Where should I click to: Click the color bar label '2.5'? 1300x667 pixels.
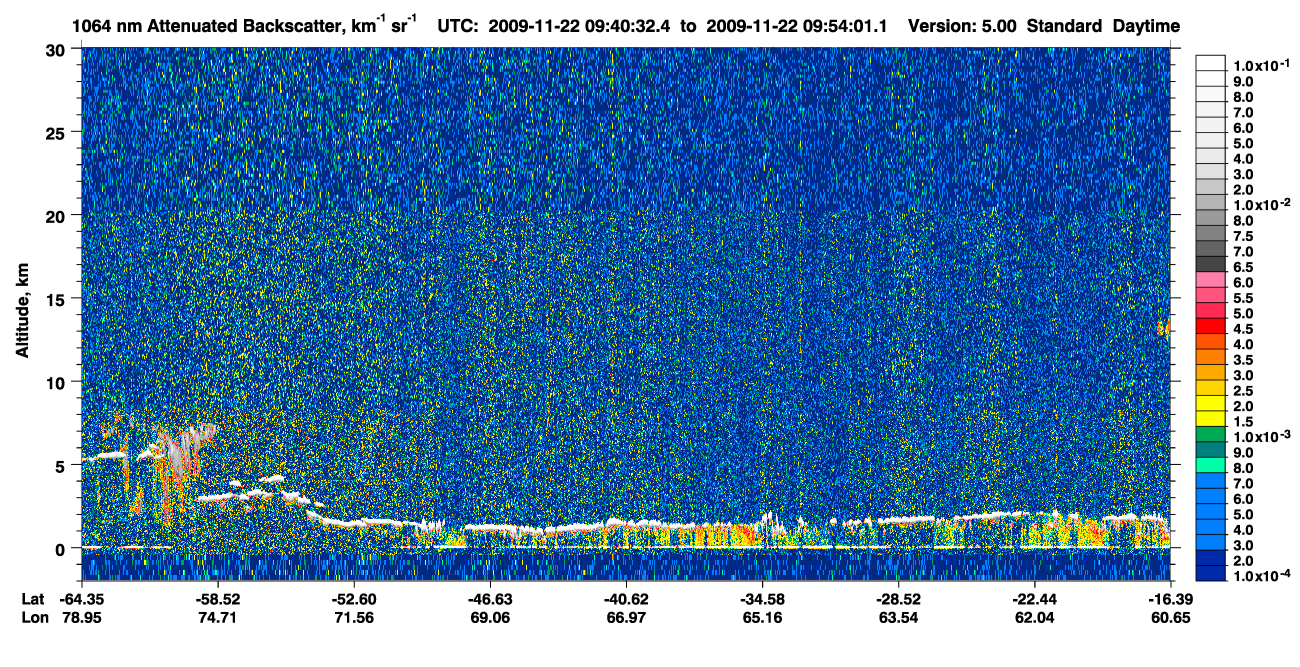[1244, 390]
